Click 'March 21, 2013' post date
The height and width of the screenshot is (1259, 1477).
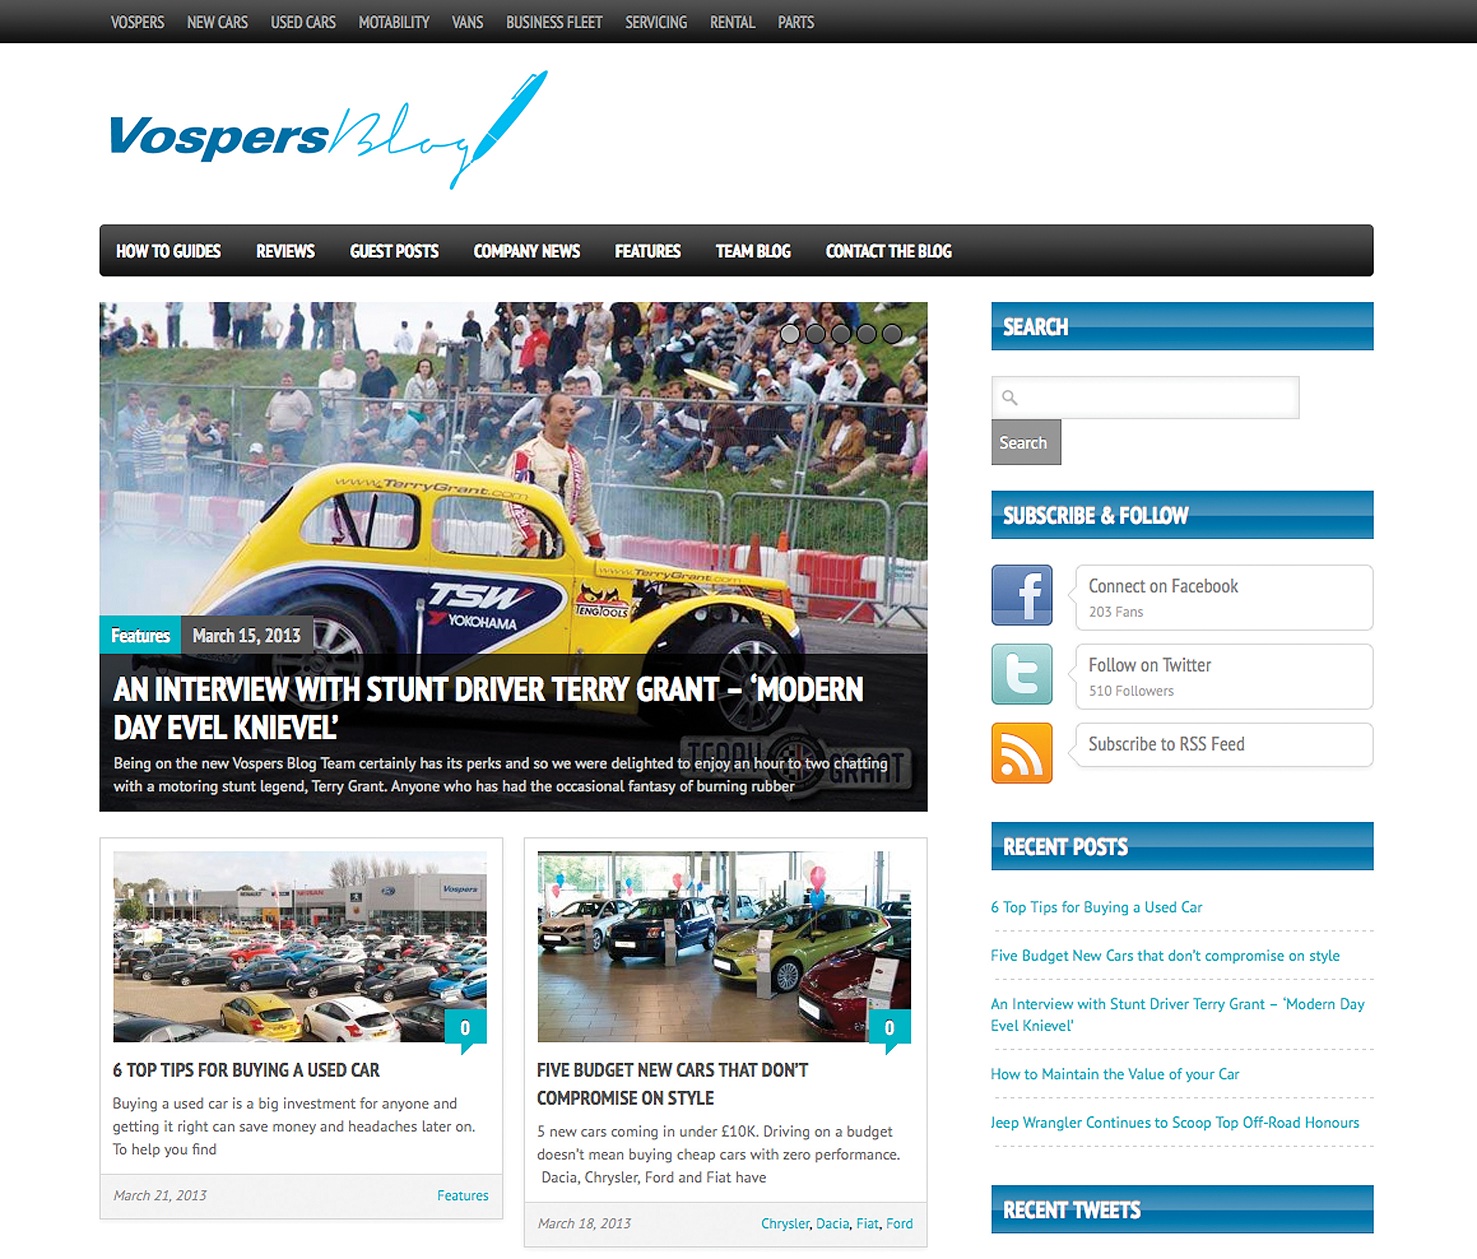160,1195
